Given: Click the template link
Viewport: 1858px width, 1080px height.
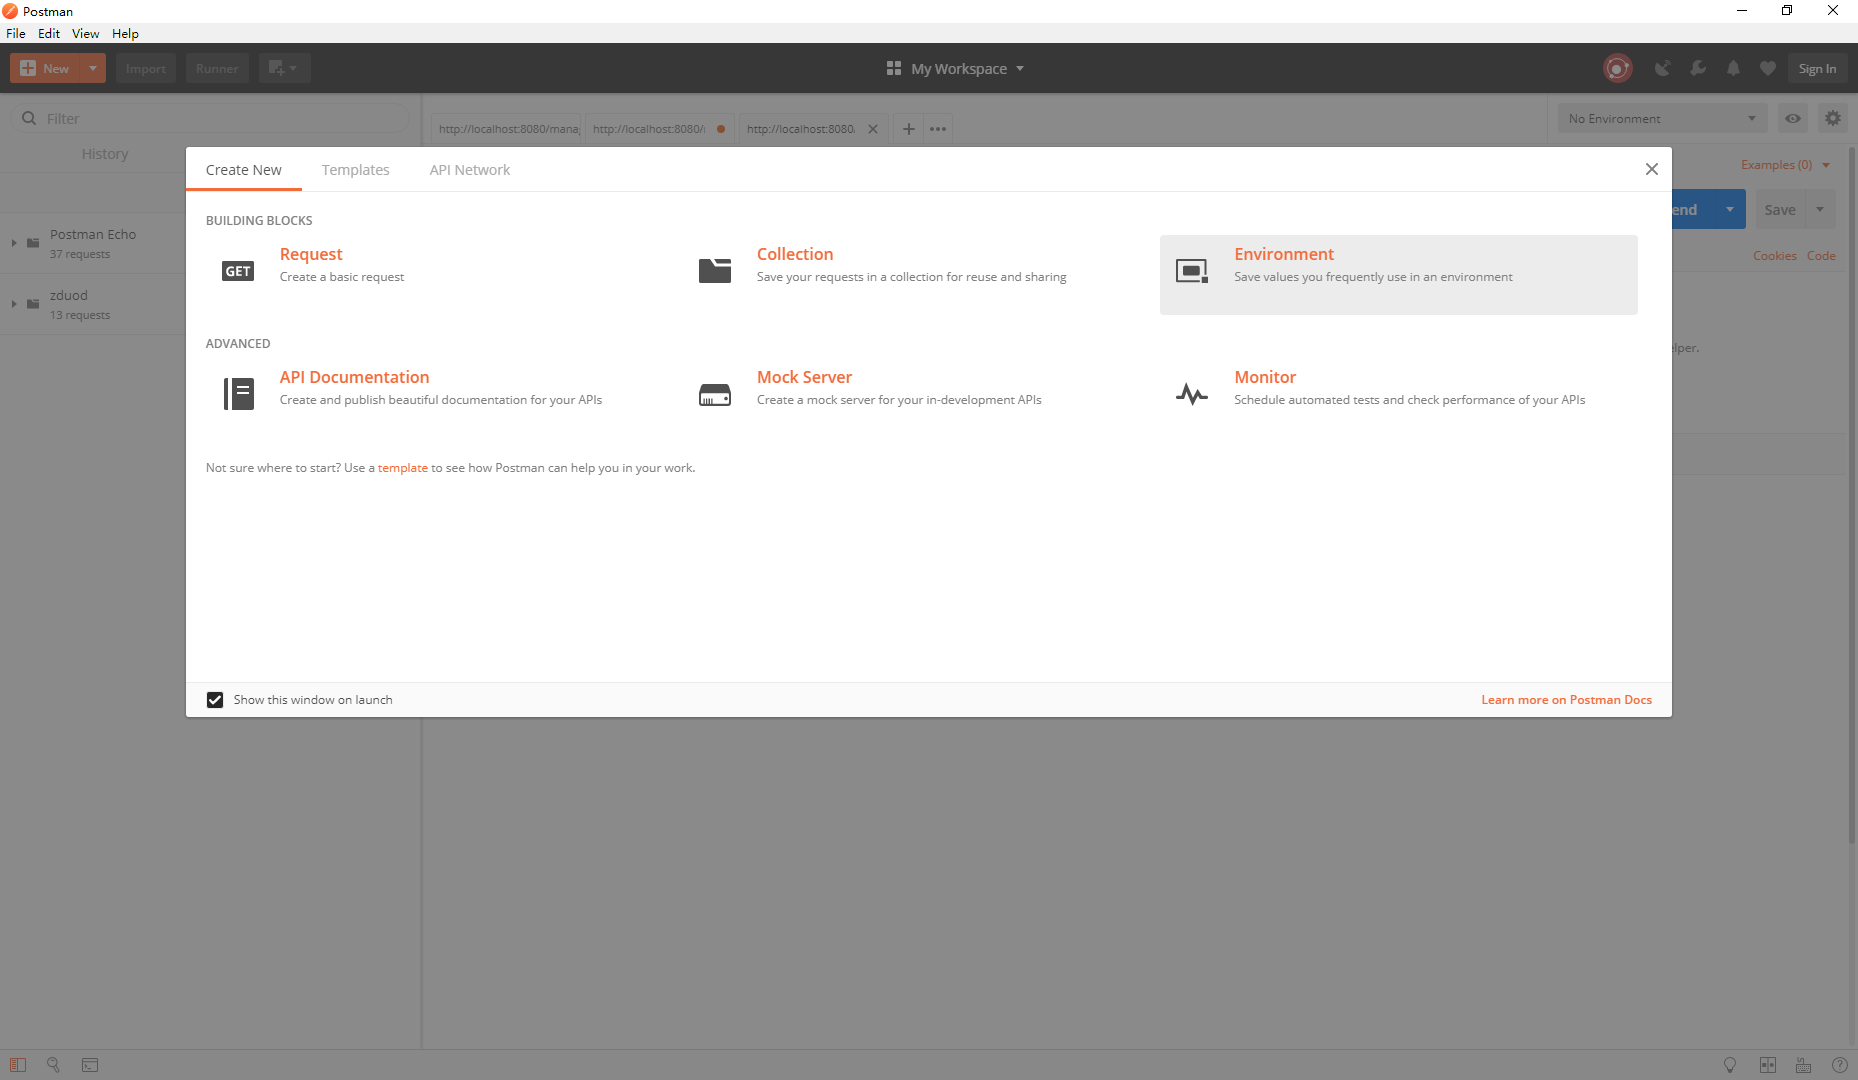Looking at the screenshot, I should pyautogui.click(x=403, y=468).
